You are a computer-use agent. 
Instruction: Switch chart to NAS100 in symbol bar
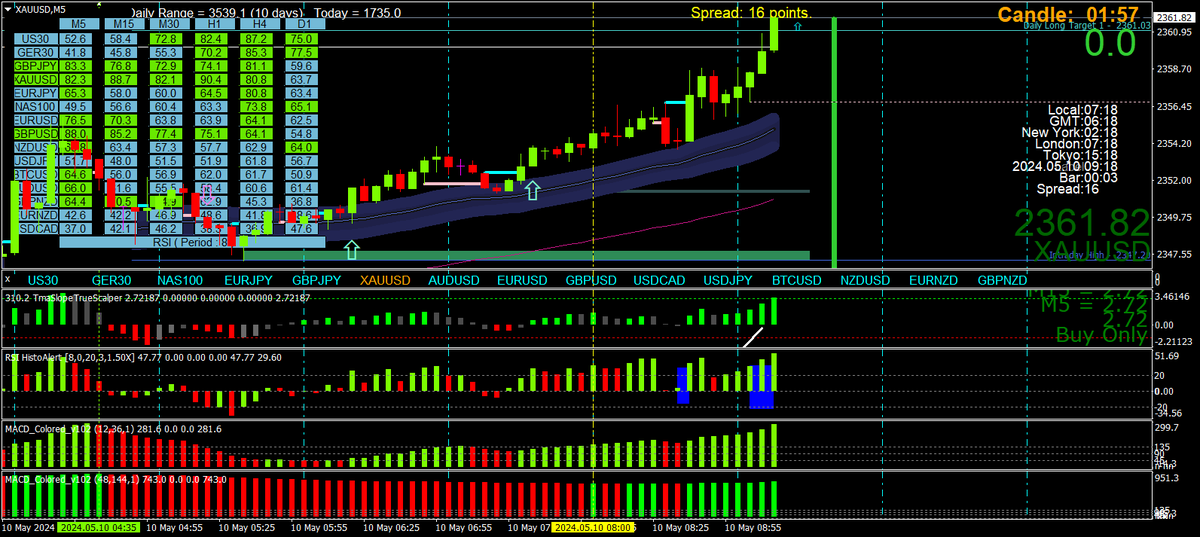[181, 281]
